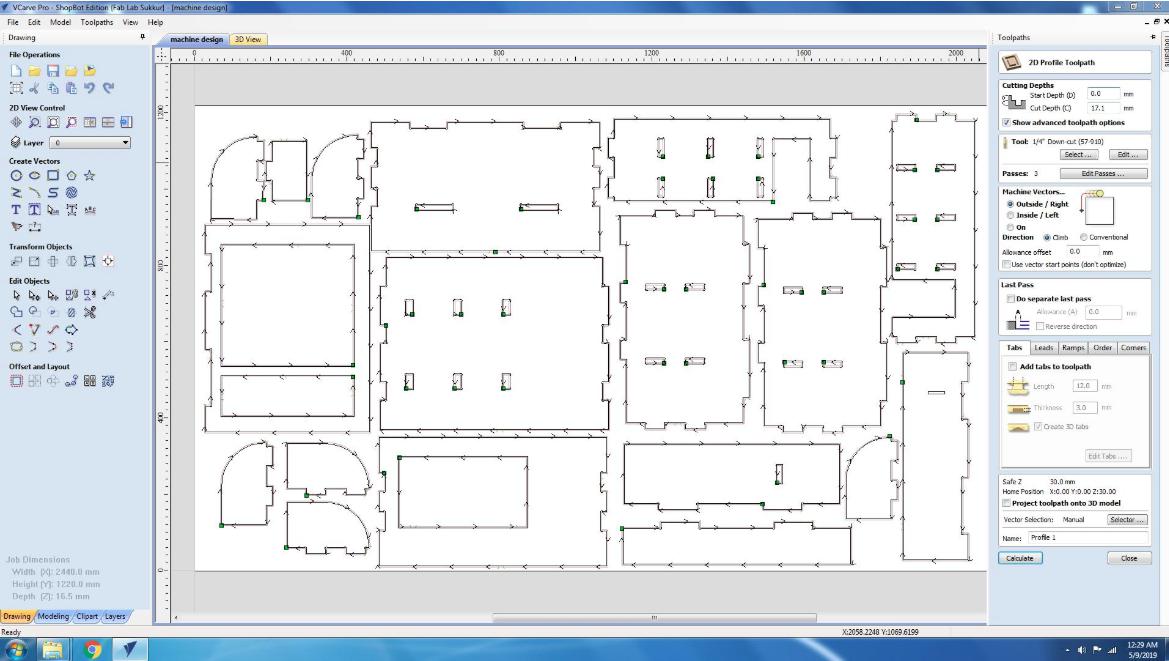The image size is (1169, 661).
Task: Select the Draw Circle tool
Action: pyautogui.click(x=16, y=176)
